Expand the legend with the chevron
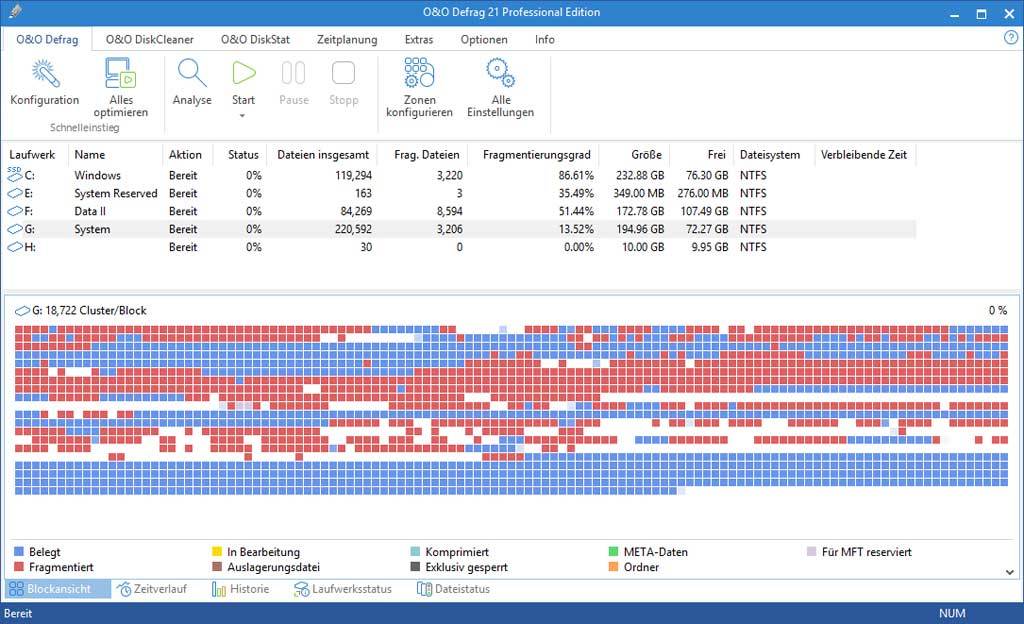 click(x=1010, y=572)
